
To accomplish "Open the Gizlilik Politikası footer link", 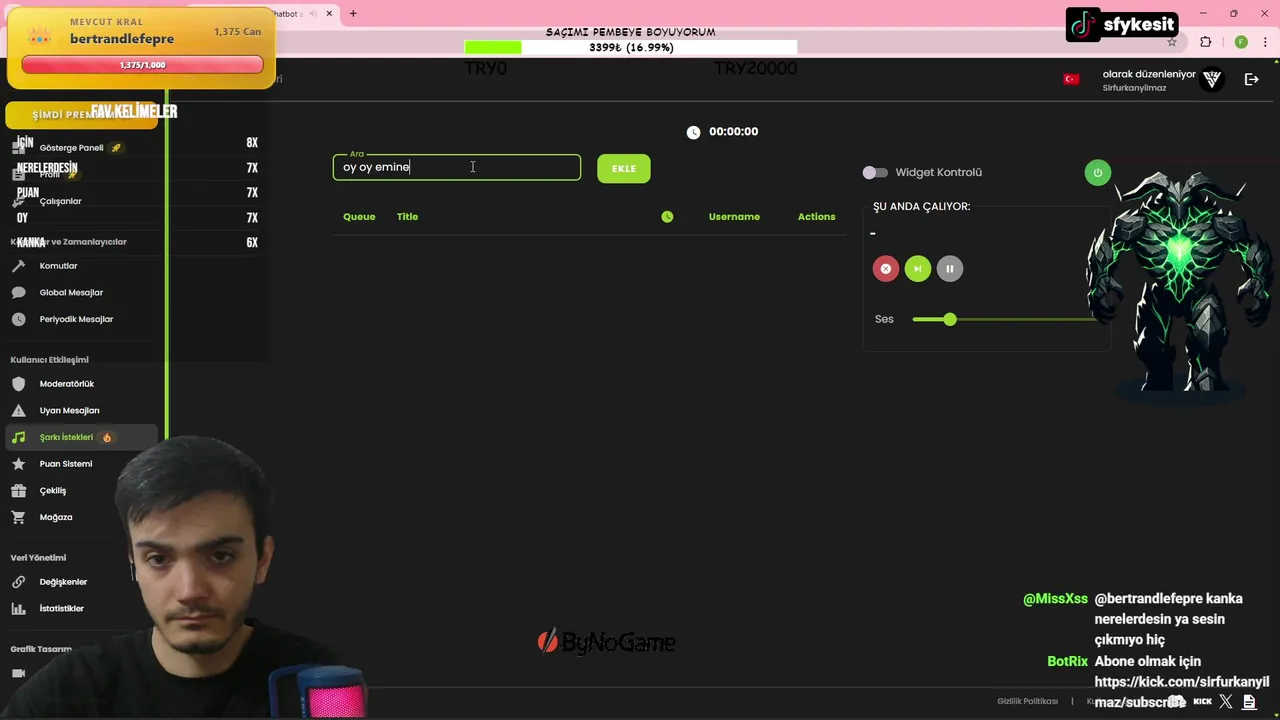I will [x=1027, y=701].
